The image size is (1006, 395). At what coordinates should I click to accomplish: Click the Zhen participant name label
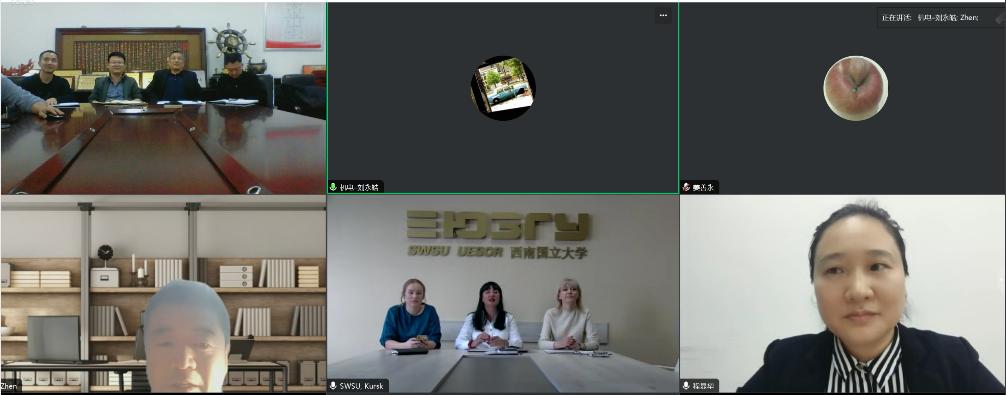[10, 386]
